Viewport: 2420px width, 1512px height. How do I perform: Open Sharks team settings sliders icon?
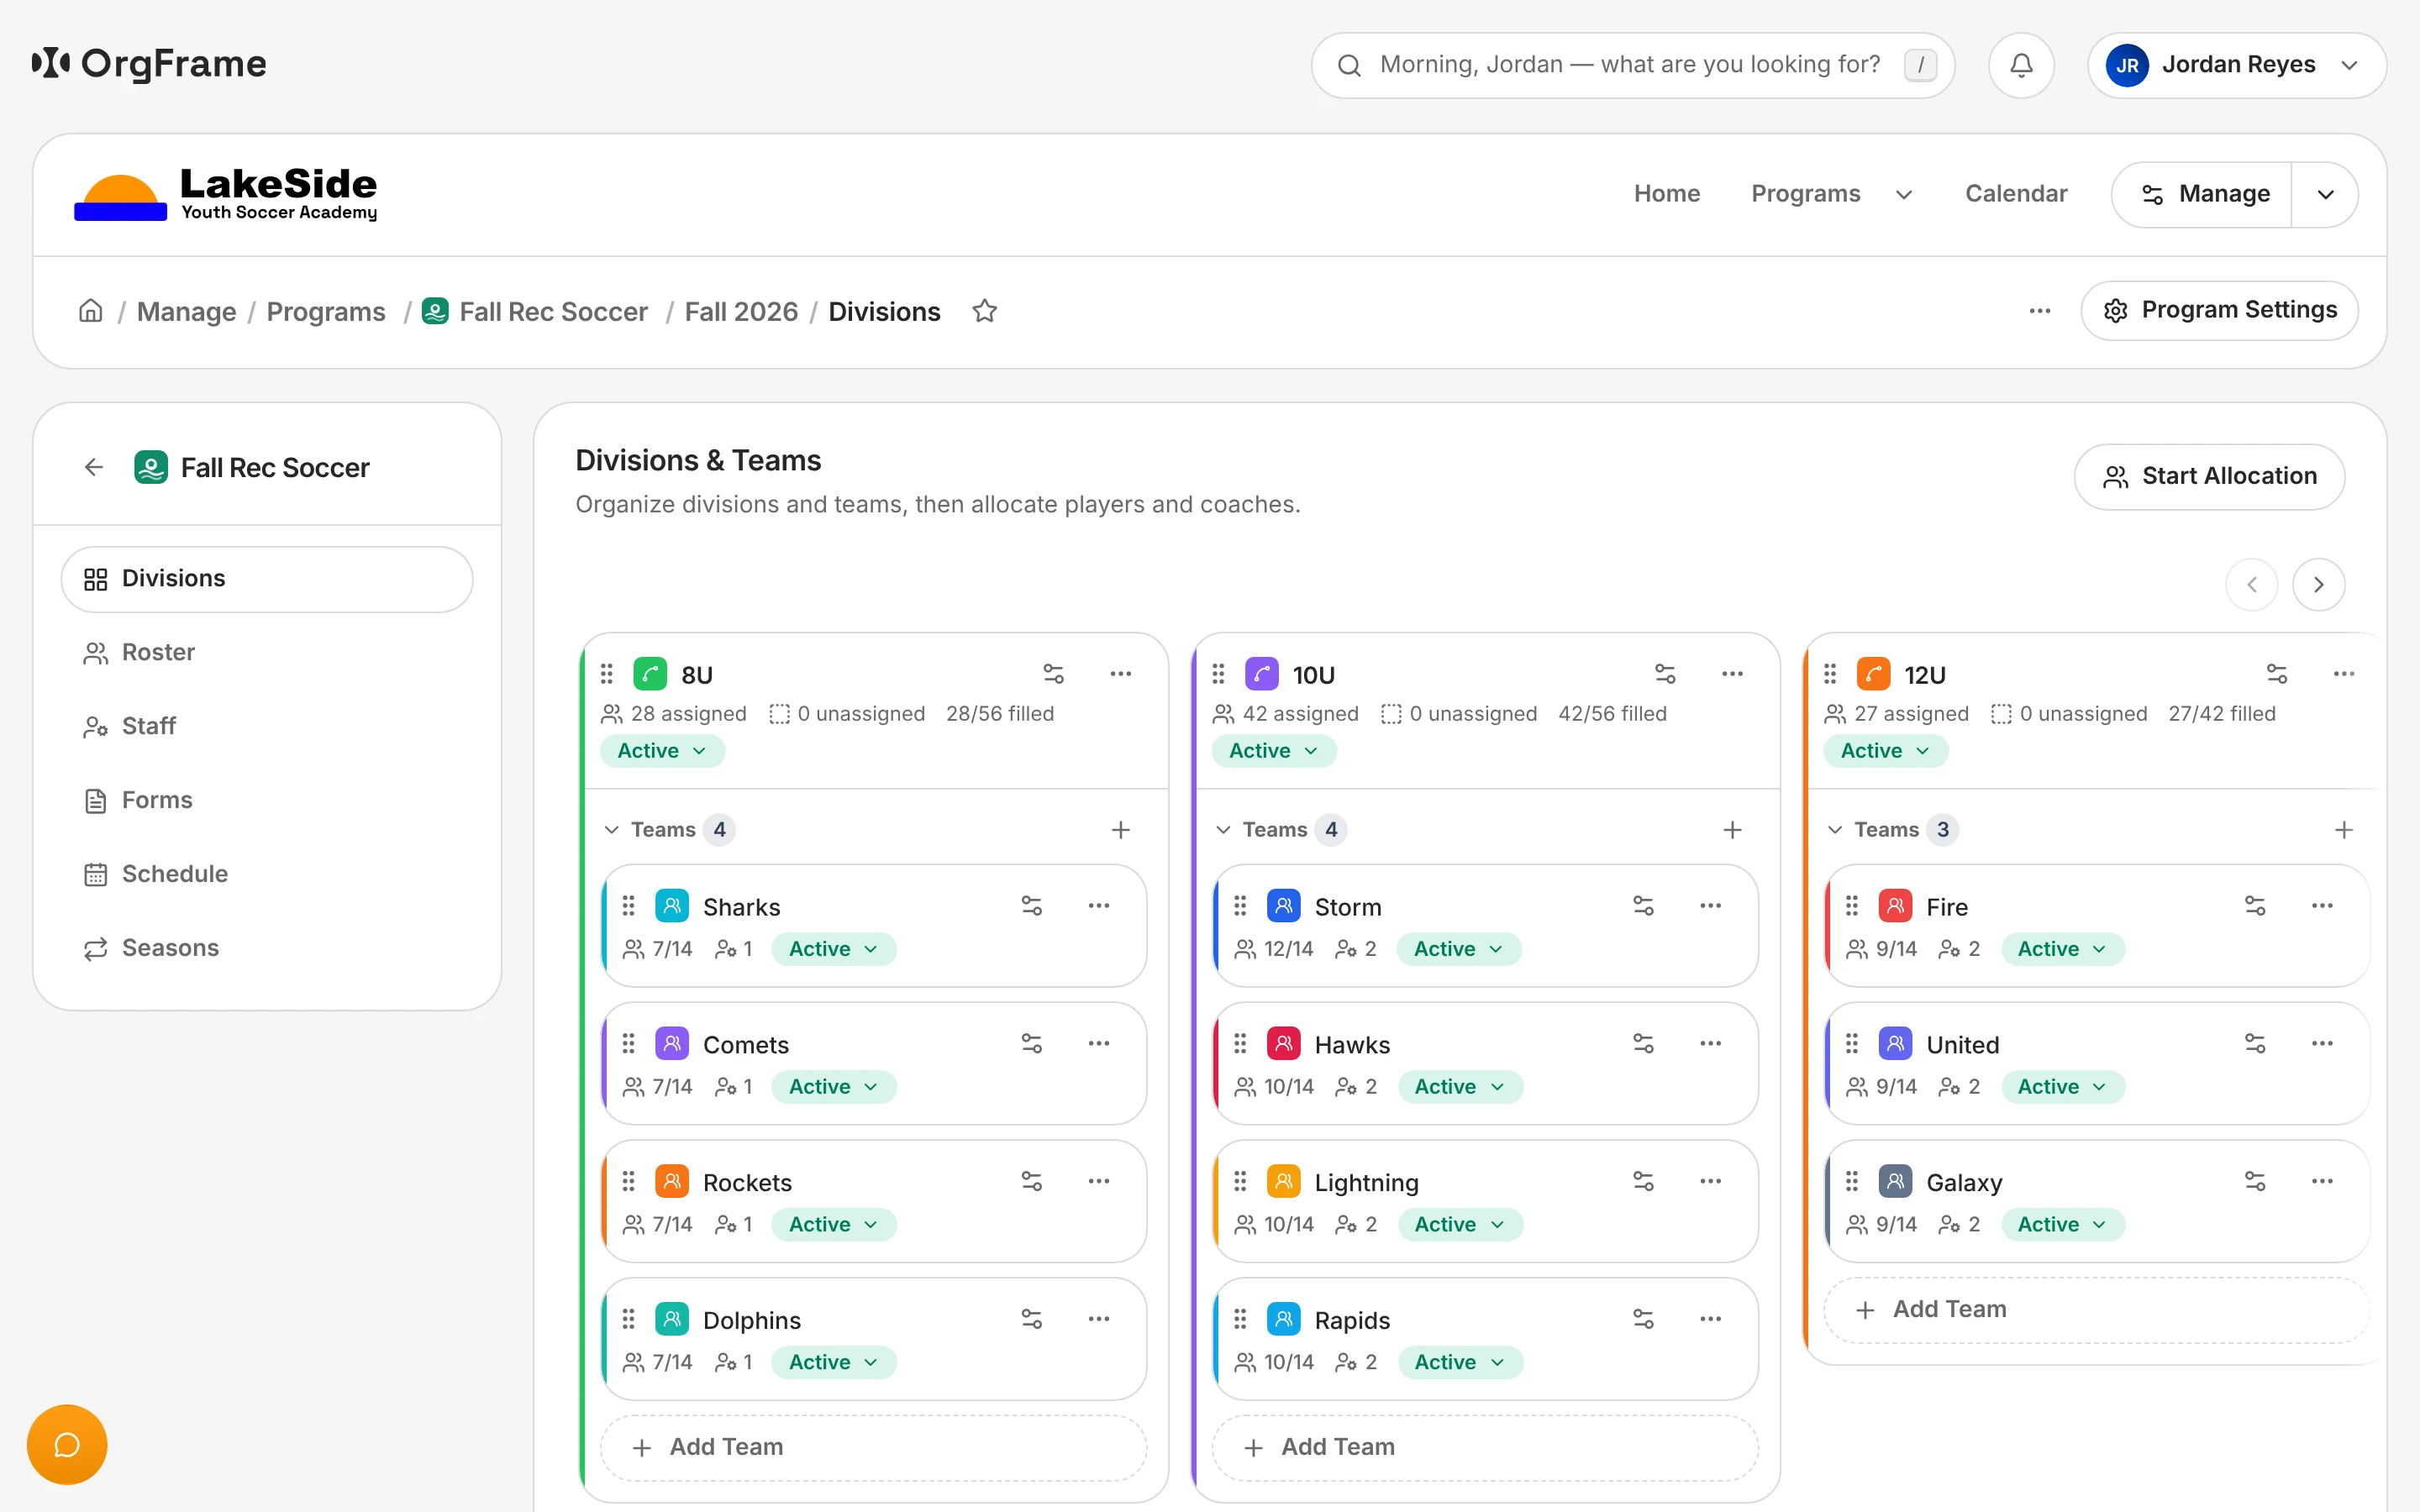pos(1031,906)
